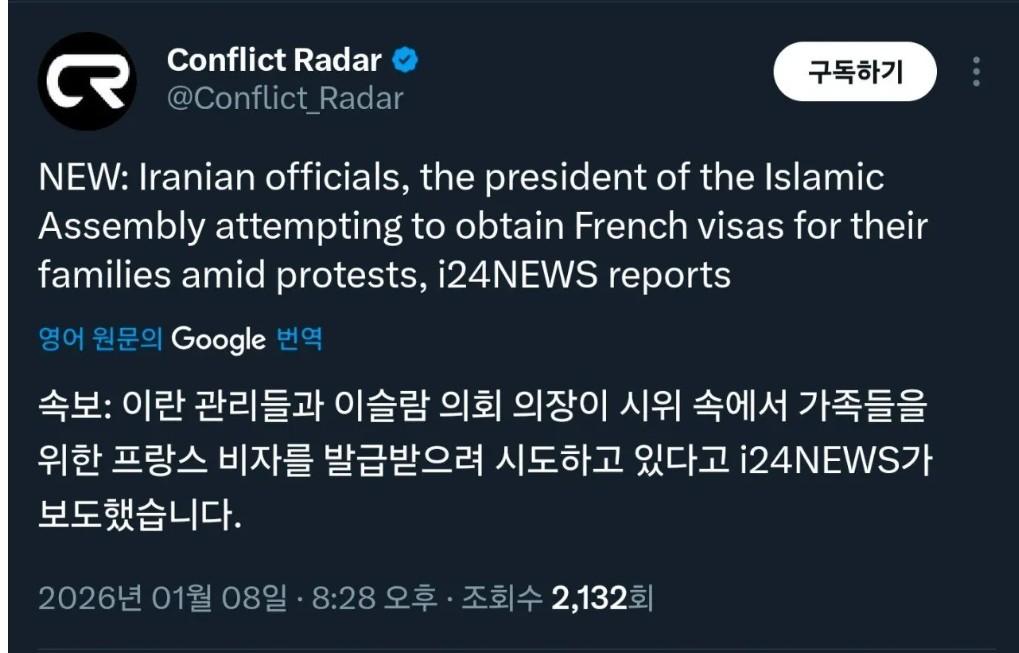The width and height of the screenshot is (1019, 653).
Task: Click the 속보: label in Korean translation
Action: point(76,408)
